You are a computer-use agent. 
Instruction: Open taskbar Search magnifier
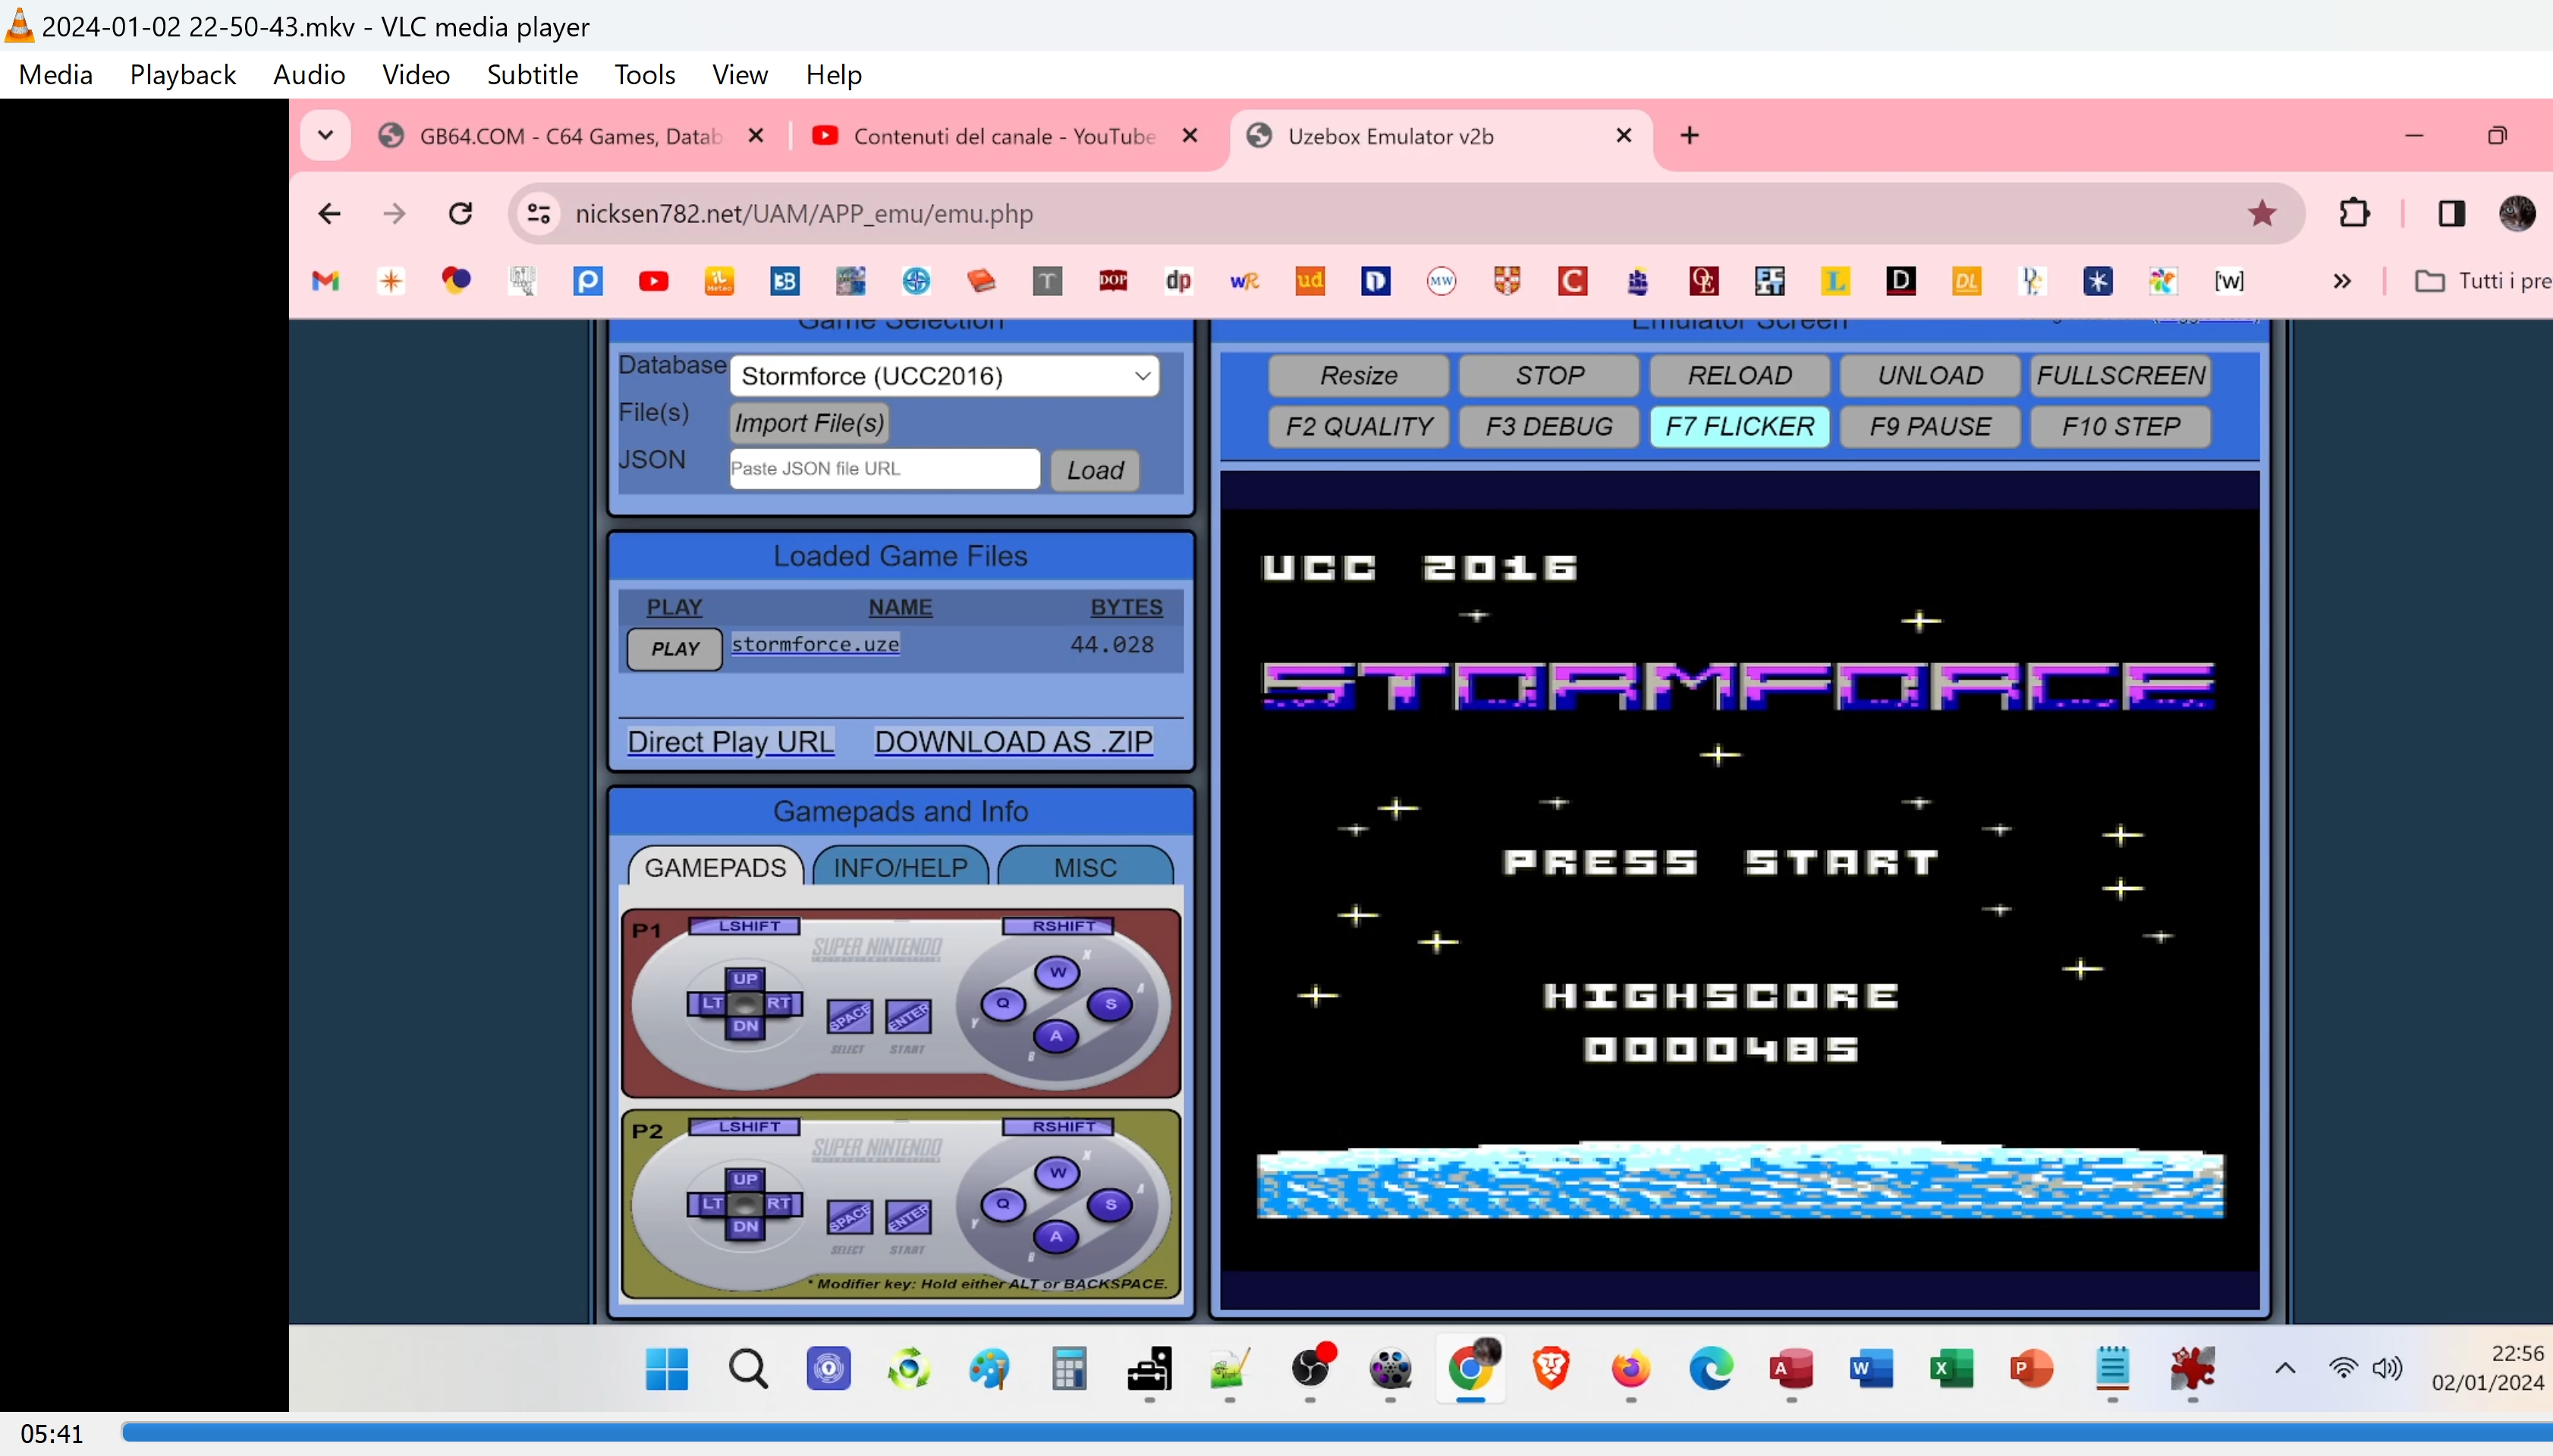[x=748, y=1368]
